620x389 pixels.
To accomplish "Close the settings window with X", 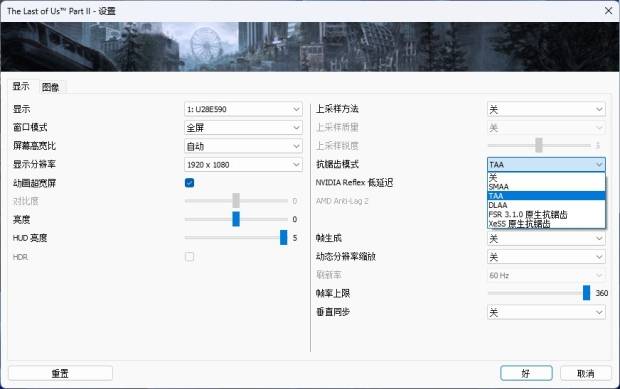I will tap(609, 11).
